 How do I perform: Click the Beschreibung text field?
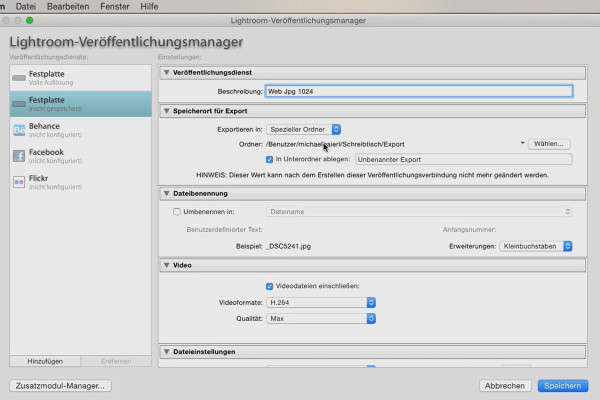pyautogui.click(x=419, y=91)
